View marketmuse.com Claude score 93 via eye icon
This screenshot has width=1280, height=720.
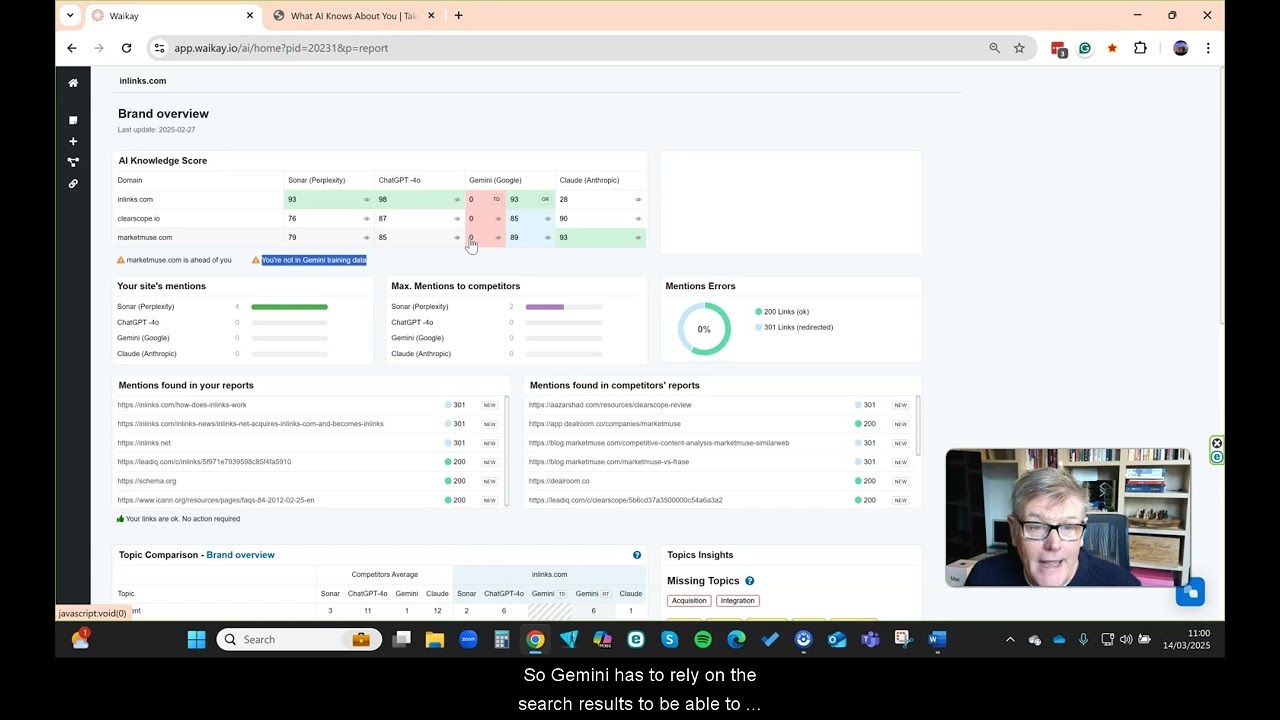[x=638, y=238]
